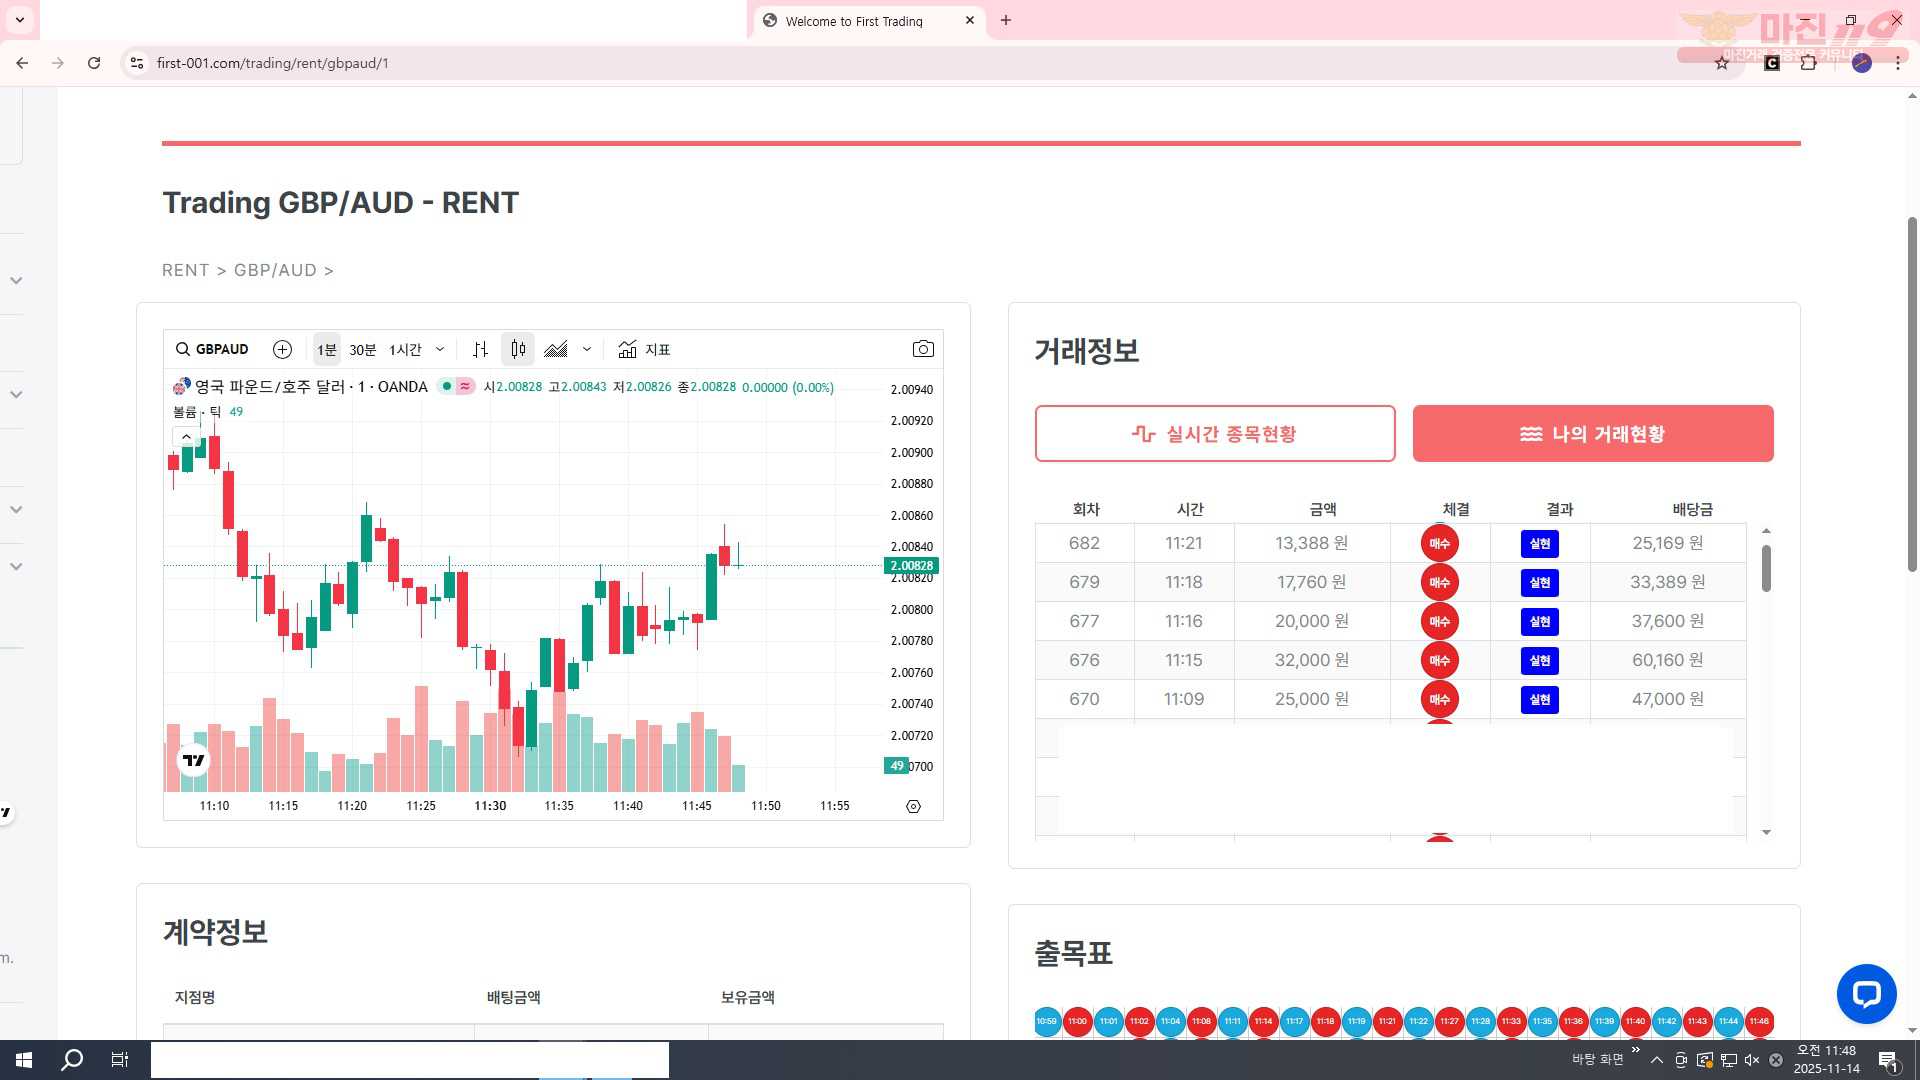Open the live chat bubble icon

(x=1866, y=993)
